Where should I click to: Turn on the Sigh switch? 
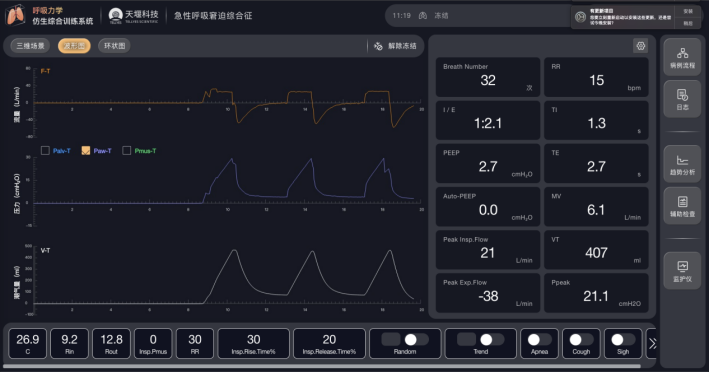(623, 339)
